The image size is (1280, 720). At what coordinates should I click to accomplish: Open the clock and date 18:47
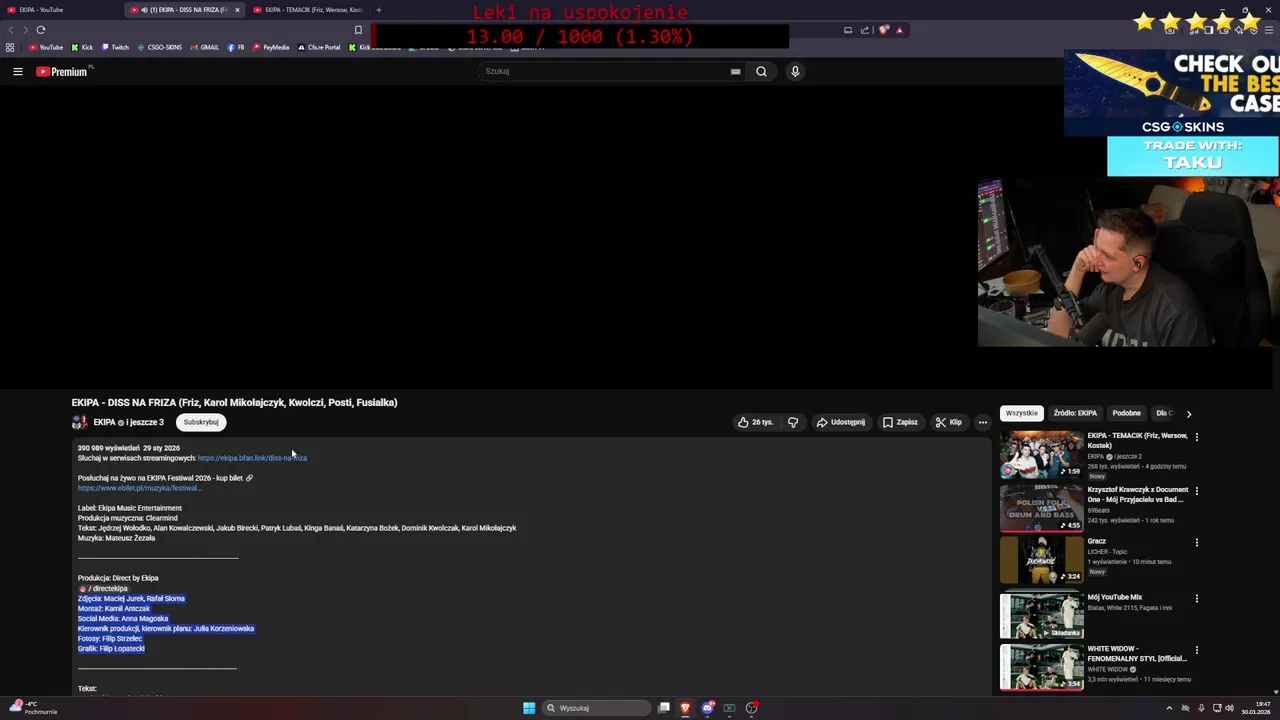pos(1257,708)
